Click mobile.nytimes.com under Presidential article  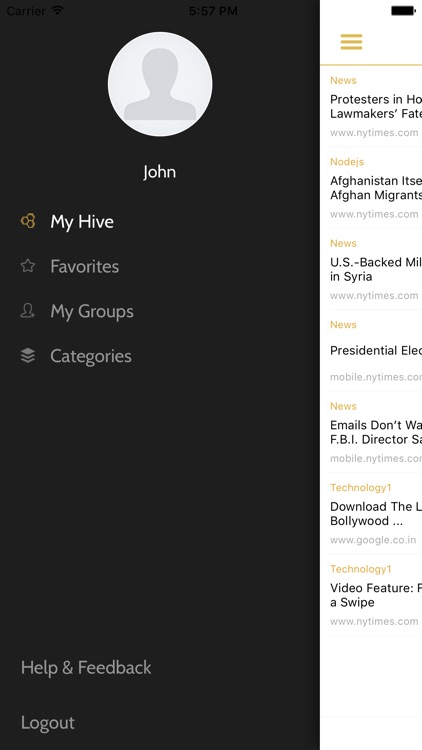click(376, 377)
